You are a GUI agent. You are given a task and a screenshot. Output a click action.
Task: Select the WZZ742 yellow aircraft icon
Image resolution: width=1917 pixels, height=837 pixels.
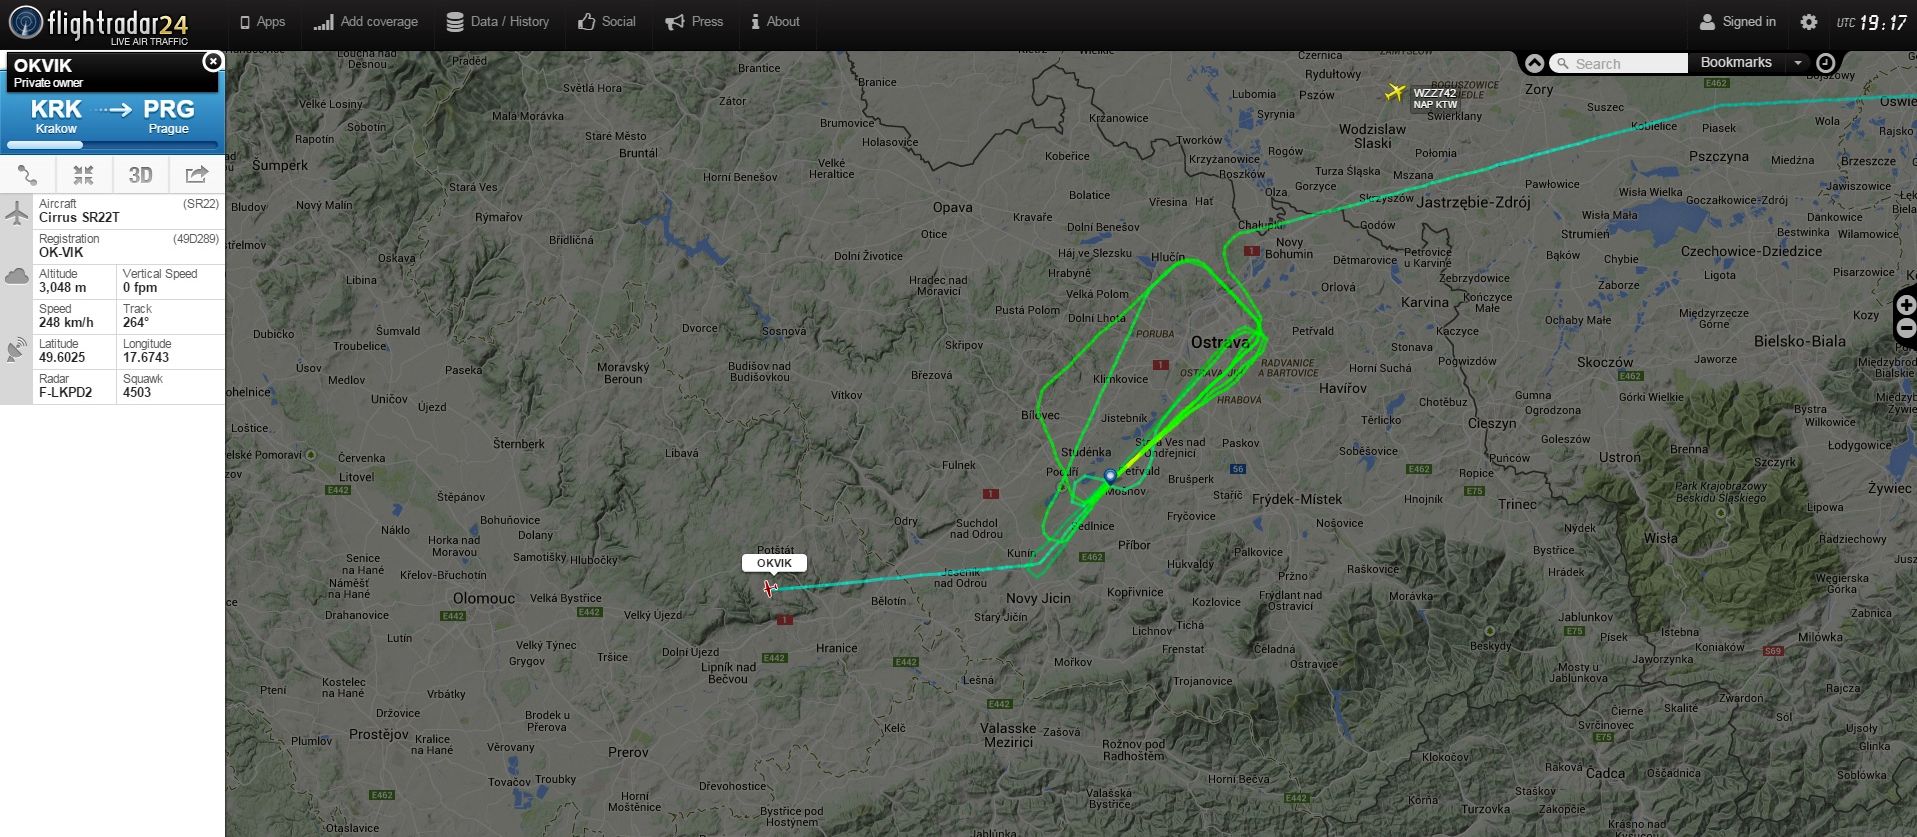tap(1395, 93)
